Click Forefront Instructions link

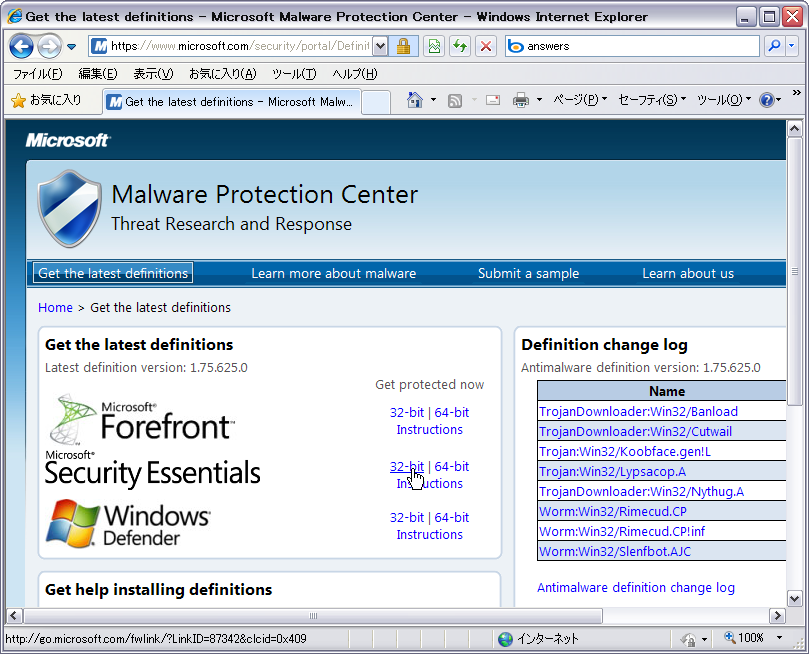tap(429, 430)
